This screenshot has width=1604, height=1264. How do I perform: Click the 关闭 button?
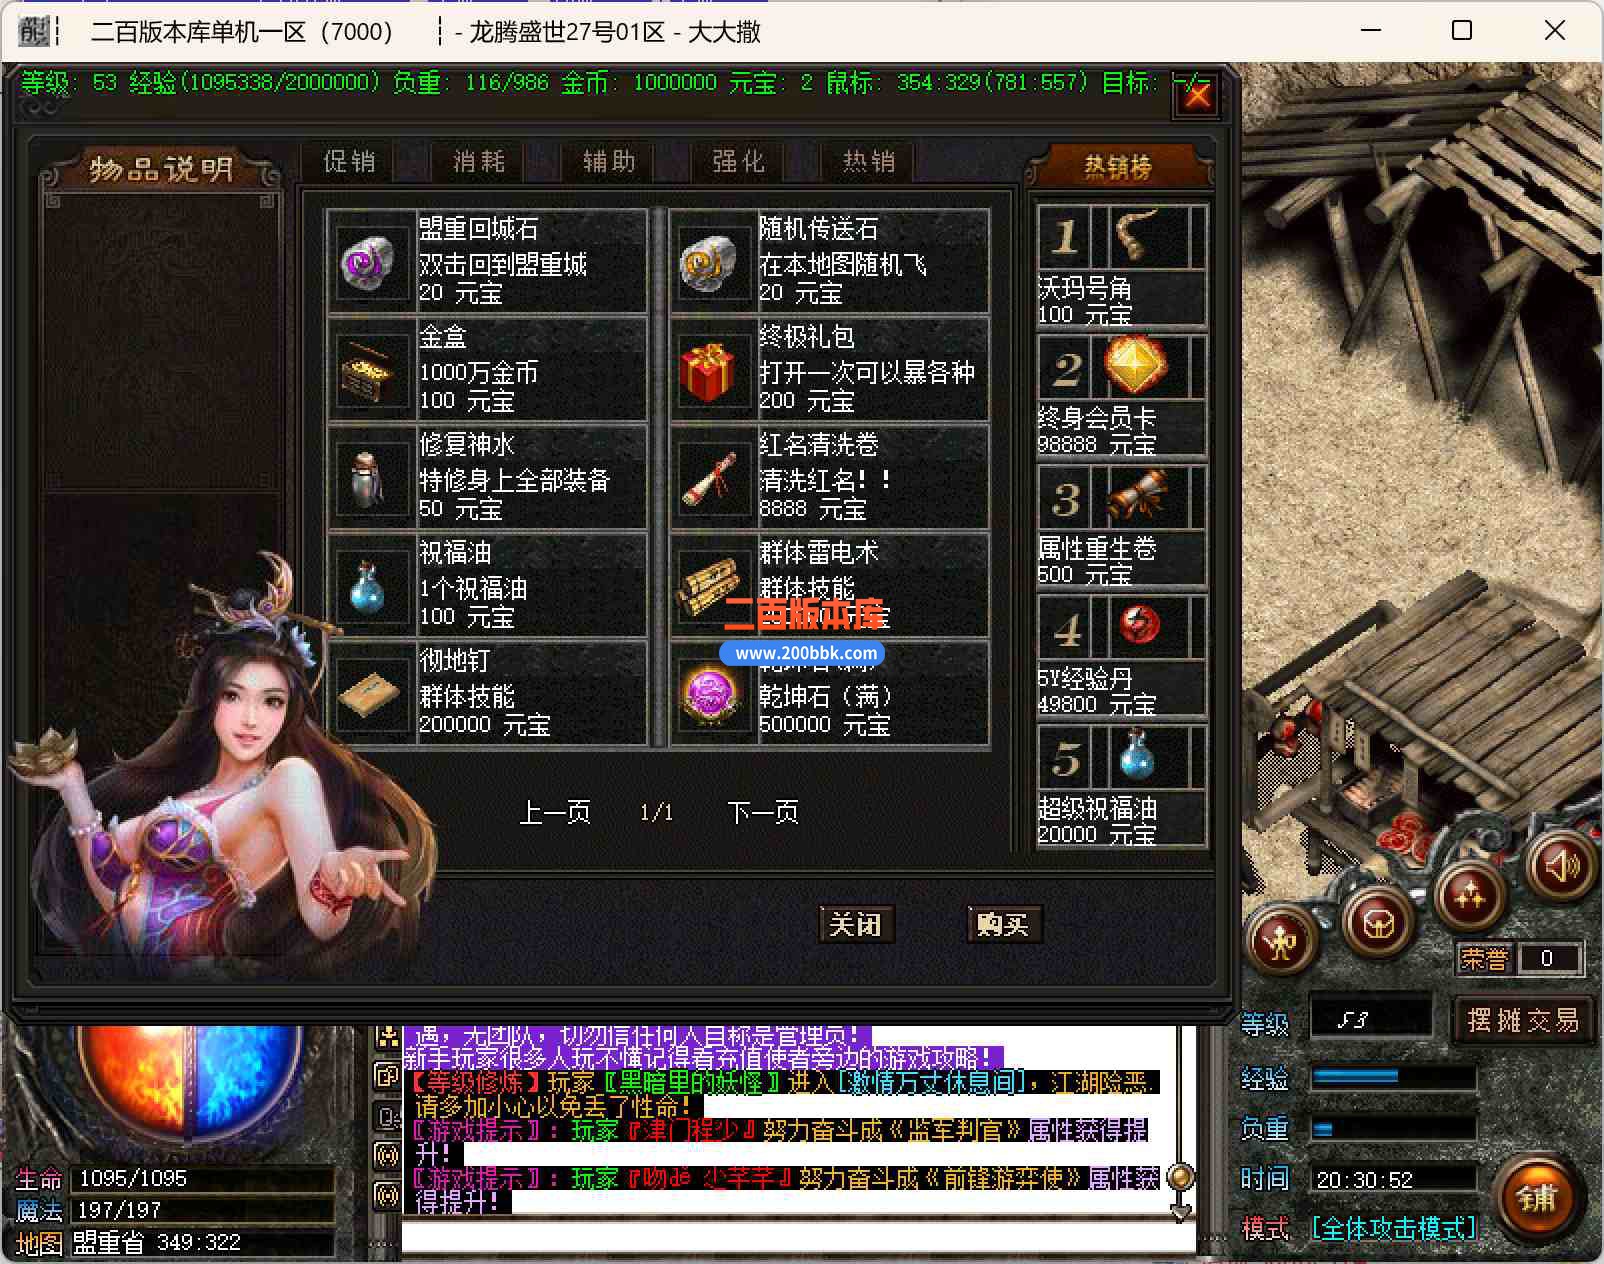pyautogui.click(x=856, y=924)
